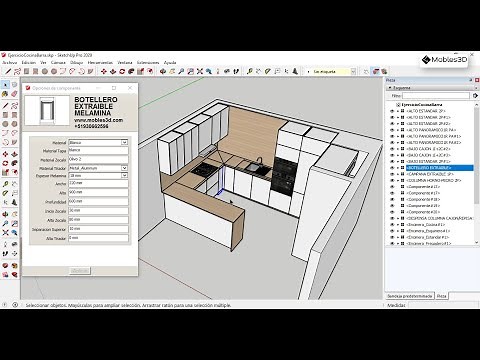Click the 3D Text tool in top toolbar
Image resolution: width=480 pixels, height=360 pixels.
295,71
